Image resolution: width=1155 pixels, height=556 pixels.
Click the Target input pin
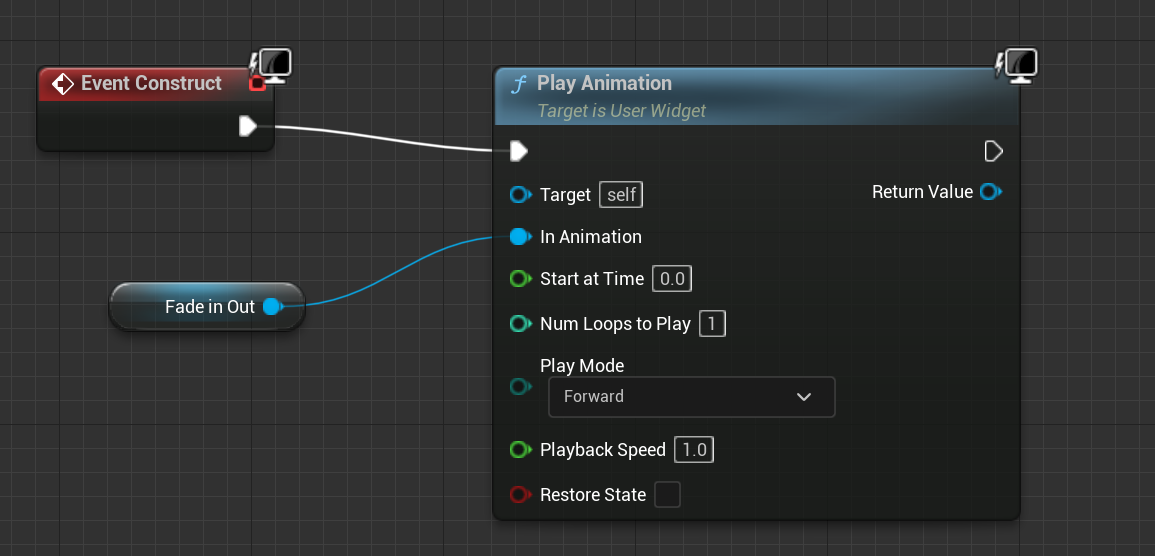(x=520, y=195)
